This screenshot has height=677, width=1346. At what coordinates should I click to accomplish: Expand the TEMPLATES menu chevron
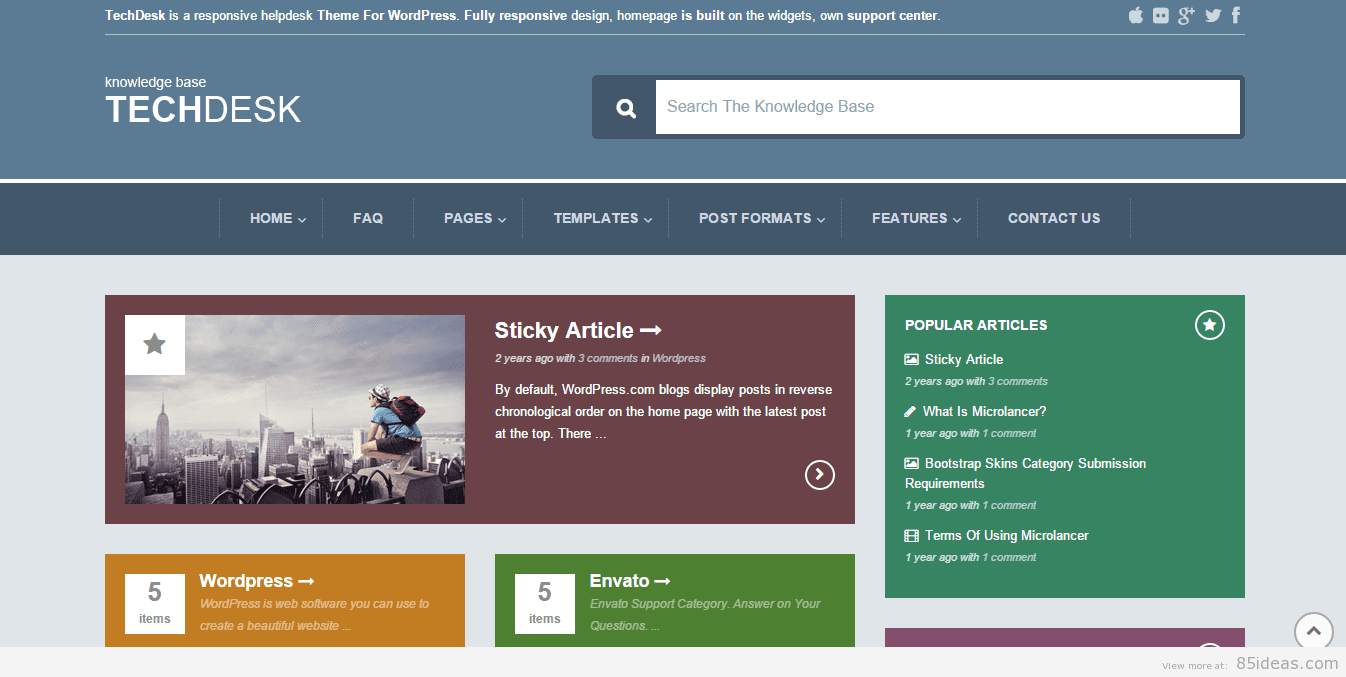648,220
